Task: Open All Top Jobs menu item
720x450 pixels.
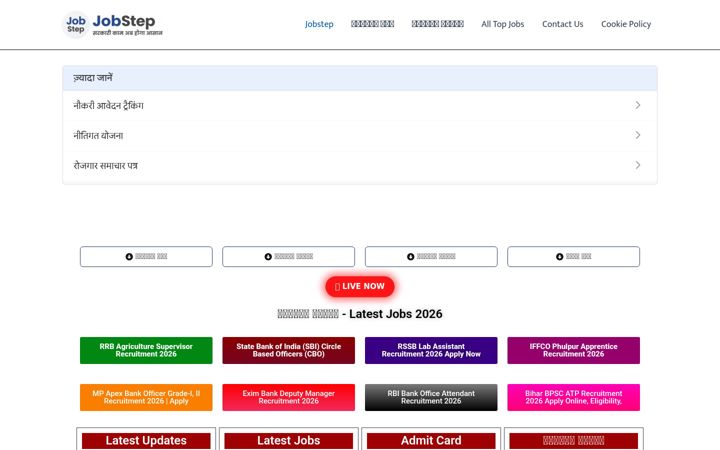Action: (502, 24)
